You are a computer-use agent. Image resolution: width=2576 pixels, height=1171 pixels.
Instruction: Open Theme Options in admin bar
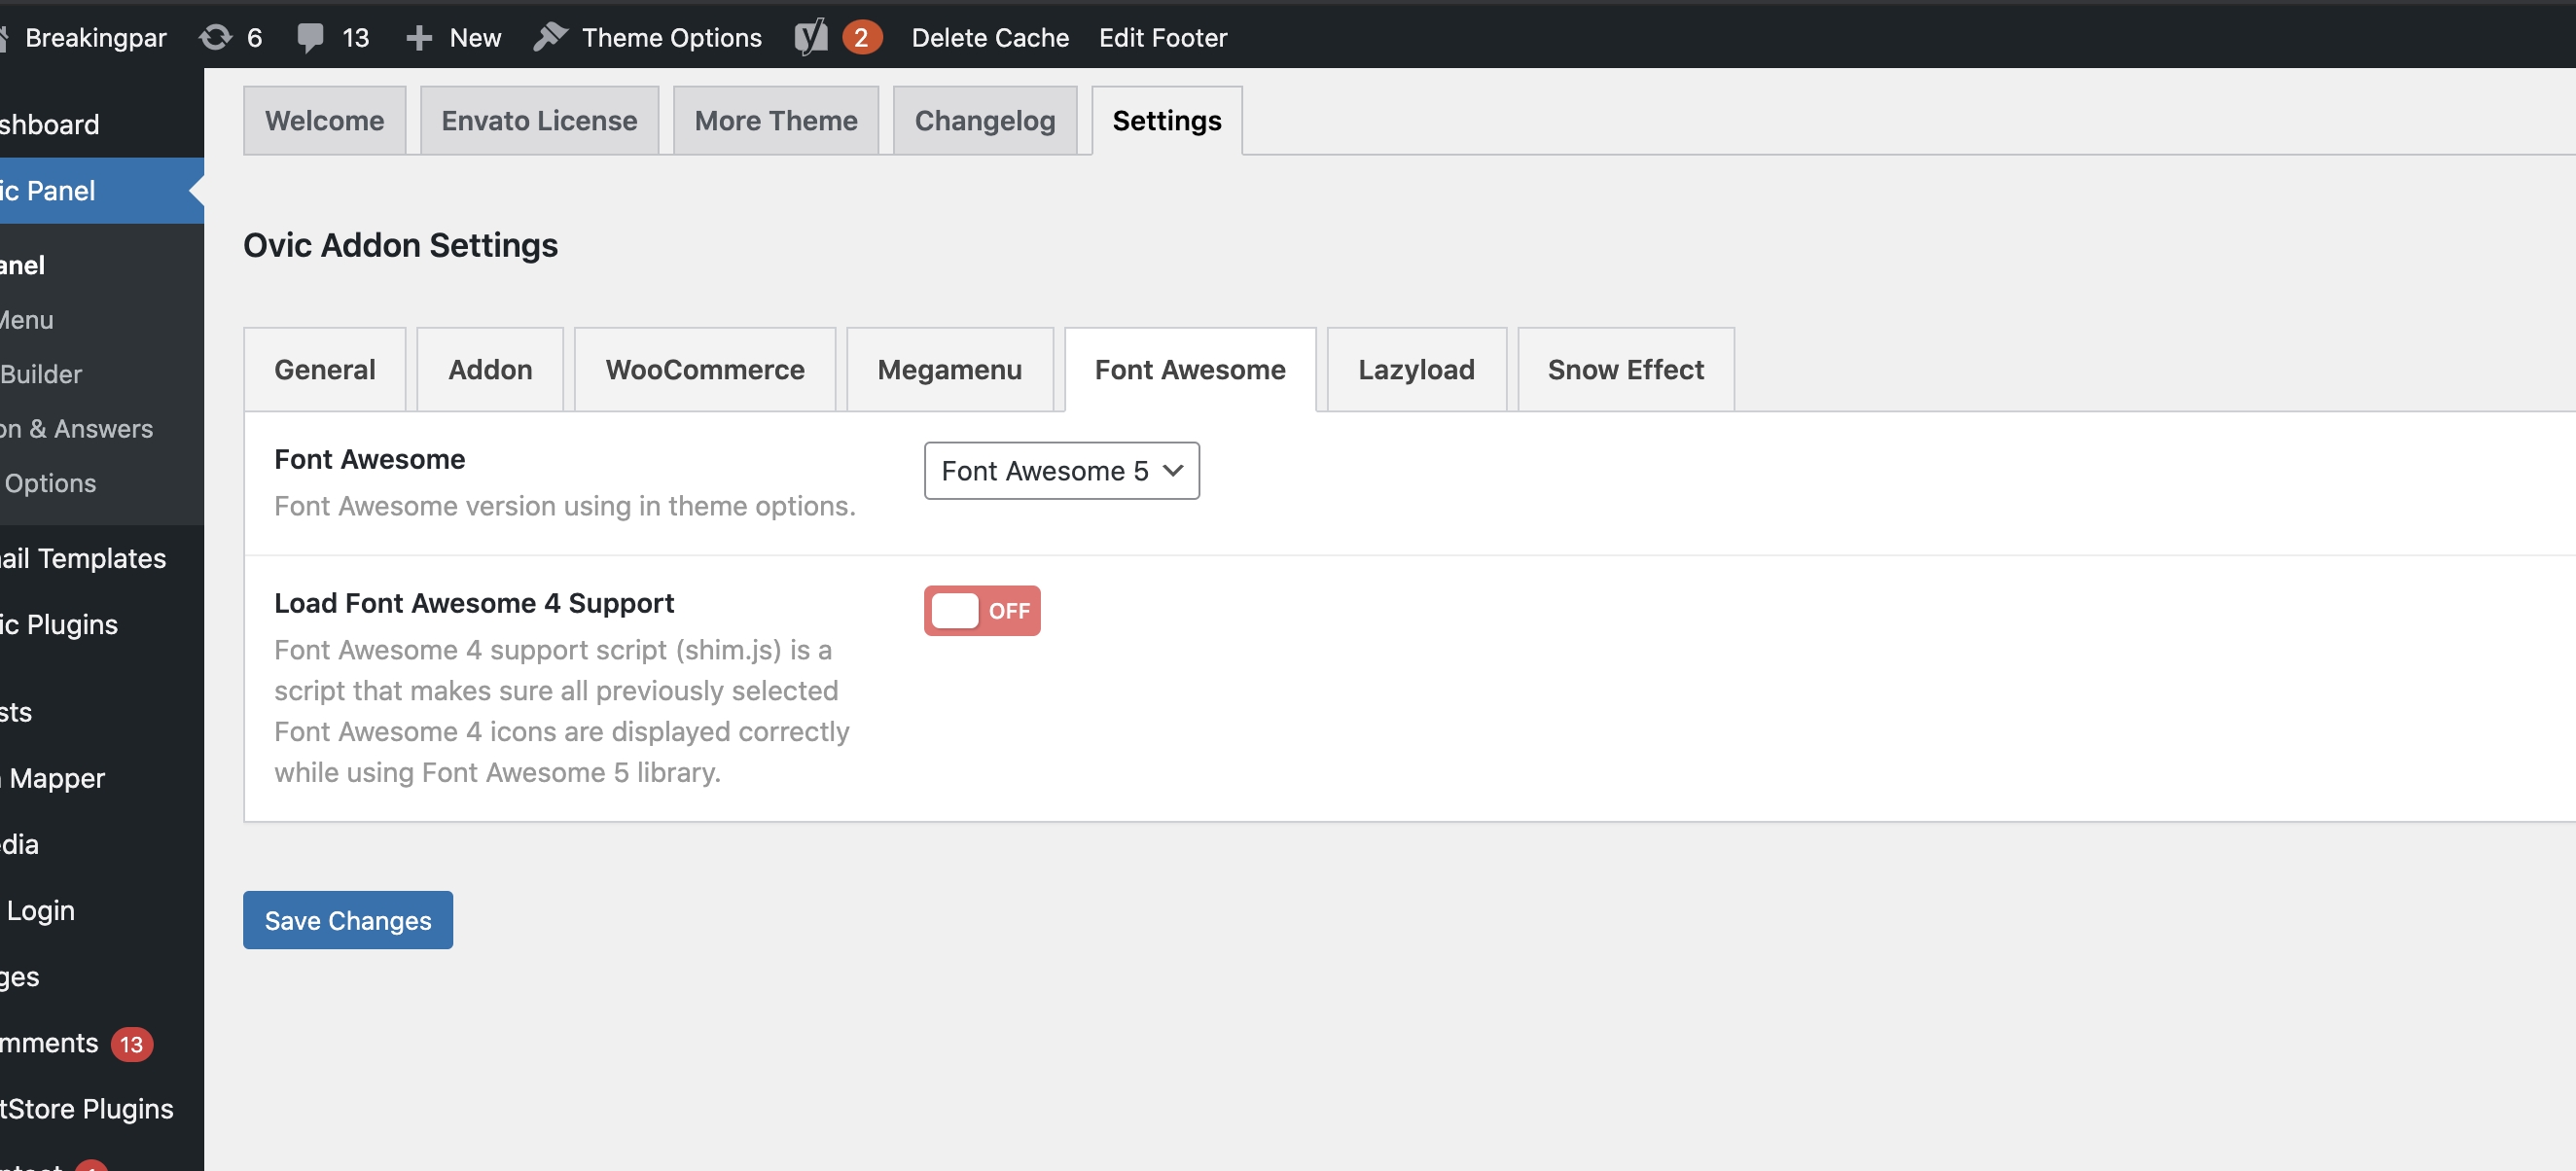[x=672, y=38]
